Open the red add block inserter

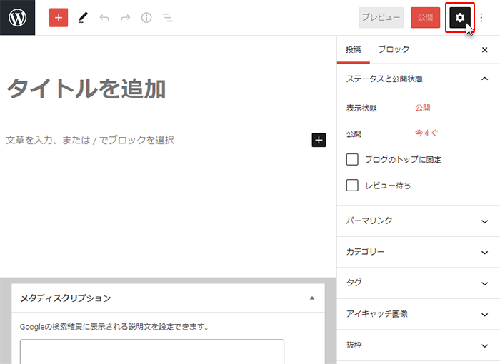(58, 18)
